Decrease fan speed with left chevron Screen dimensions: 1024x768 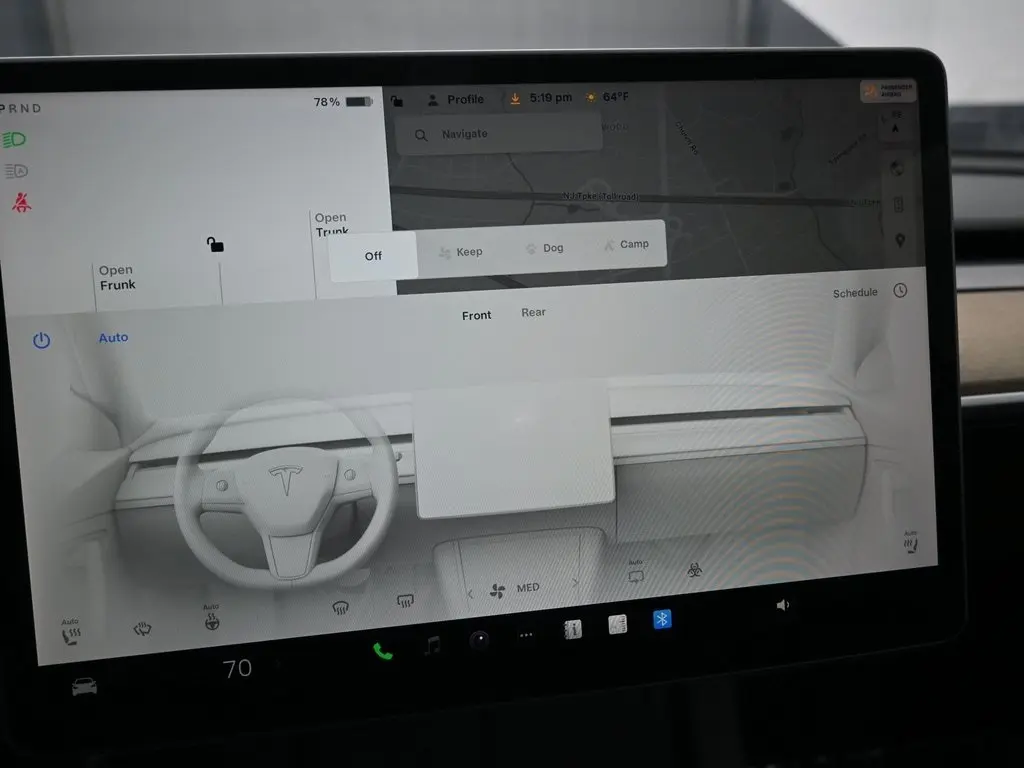470,593
